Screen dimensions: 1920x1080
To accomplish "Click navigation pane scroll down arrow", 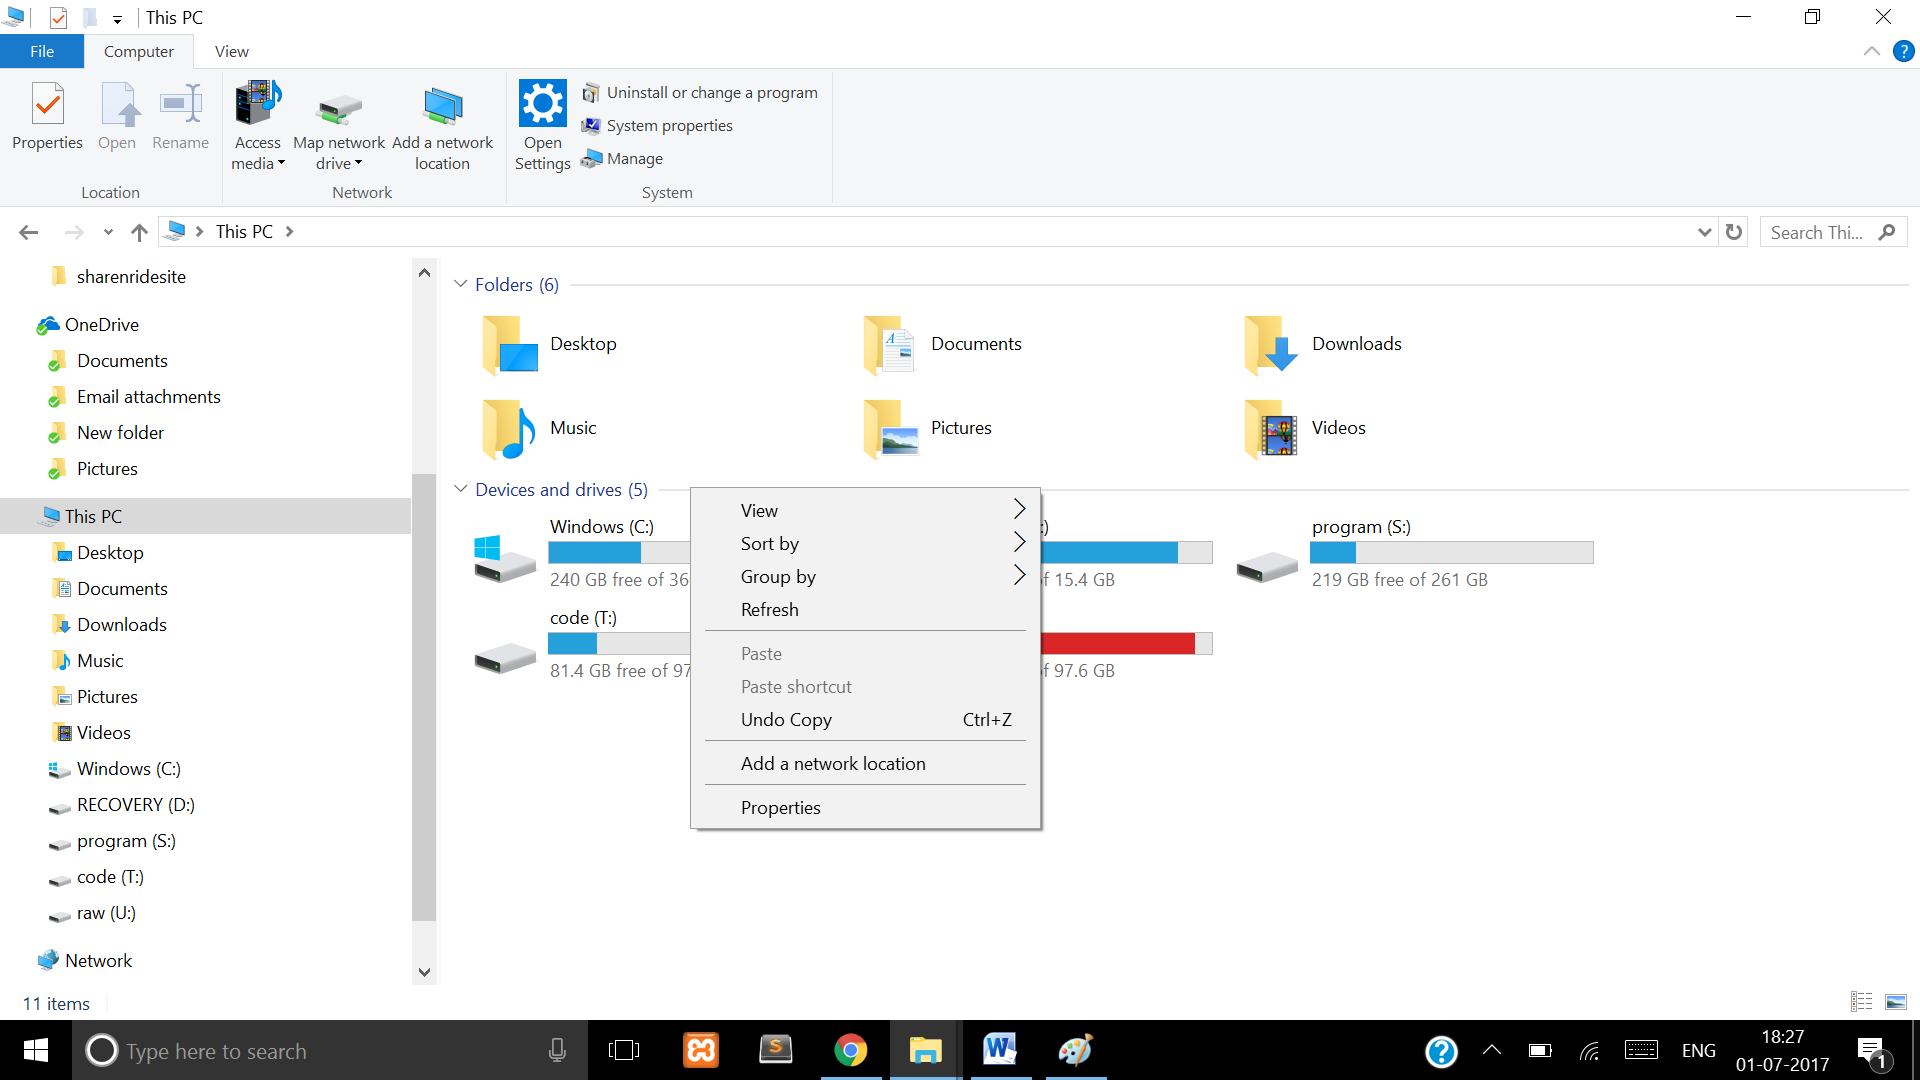I will pyautogui.click(x=424, y=972).
